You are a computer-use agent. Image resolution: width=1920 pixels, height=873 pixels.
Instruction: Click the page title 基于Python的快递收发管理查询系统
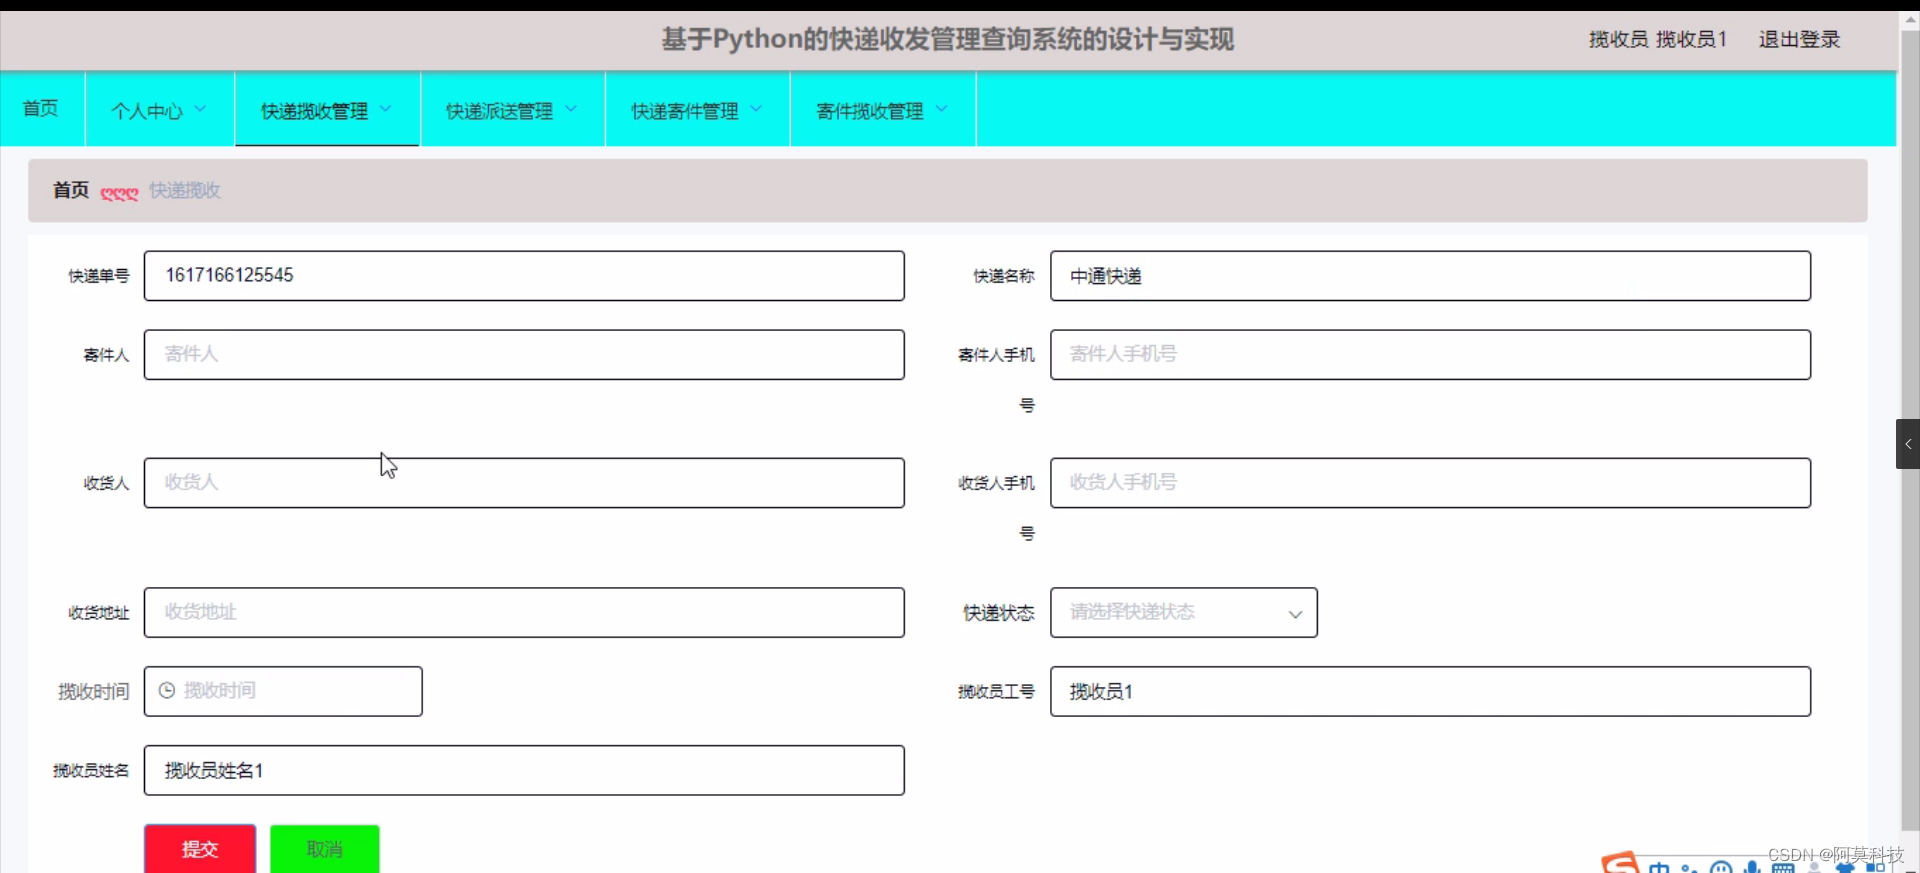pos(948,39)
